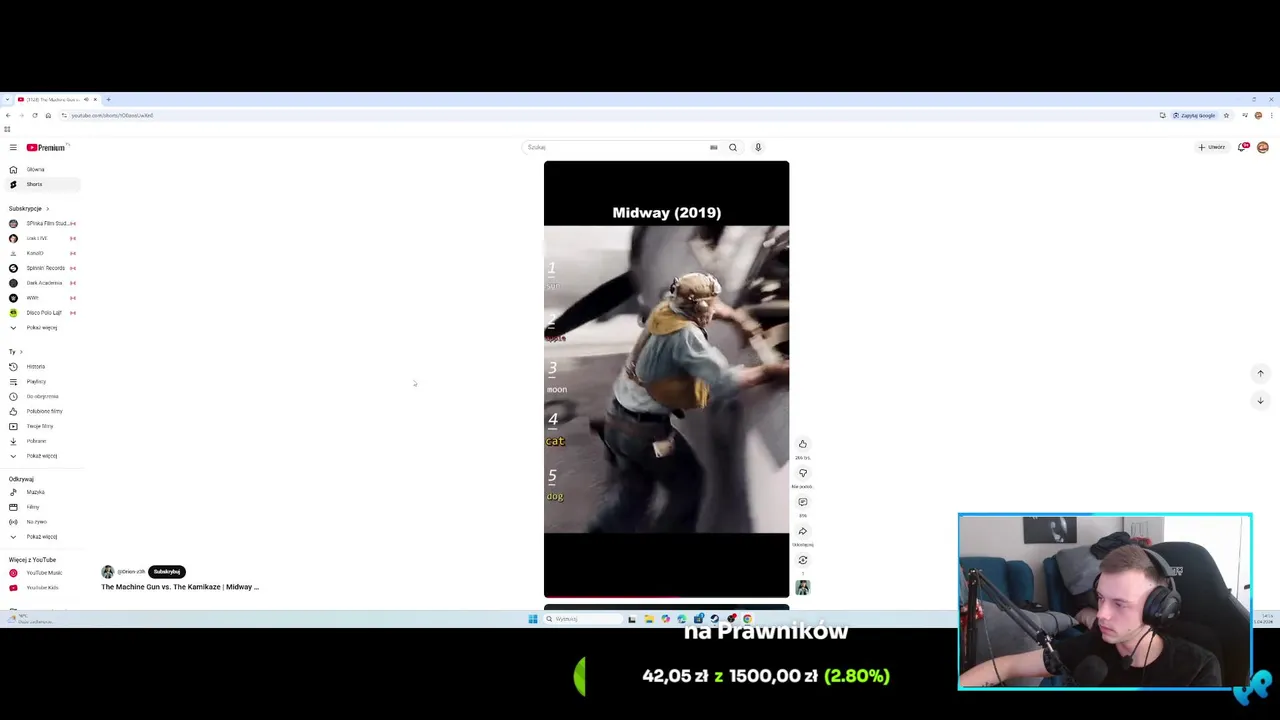Open Chrome from the taskbar
This screenshot has width=1280, height=720.
click(748, 619)
